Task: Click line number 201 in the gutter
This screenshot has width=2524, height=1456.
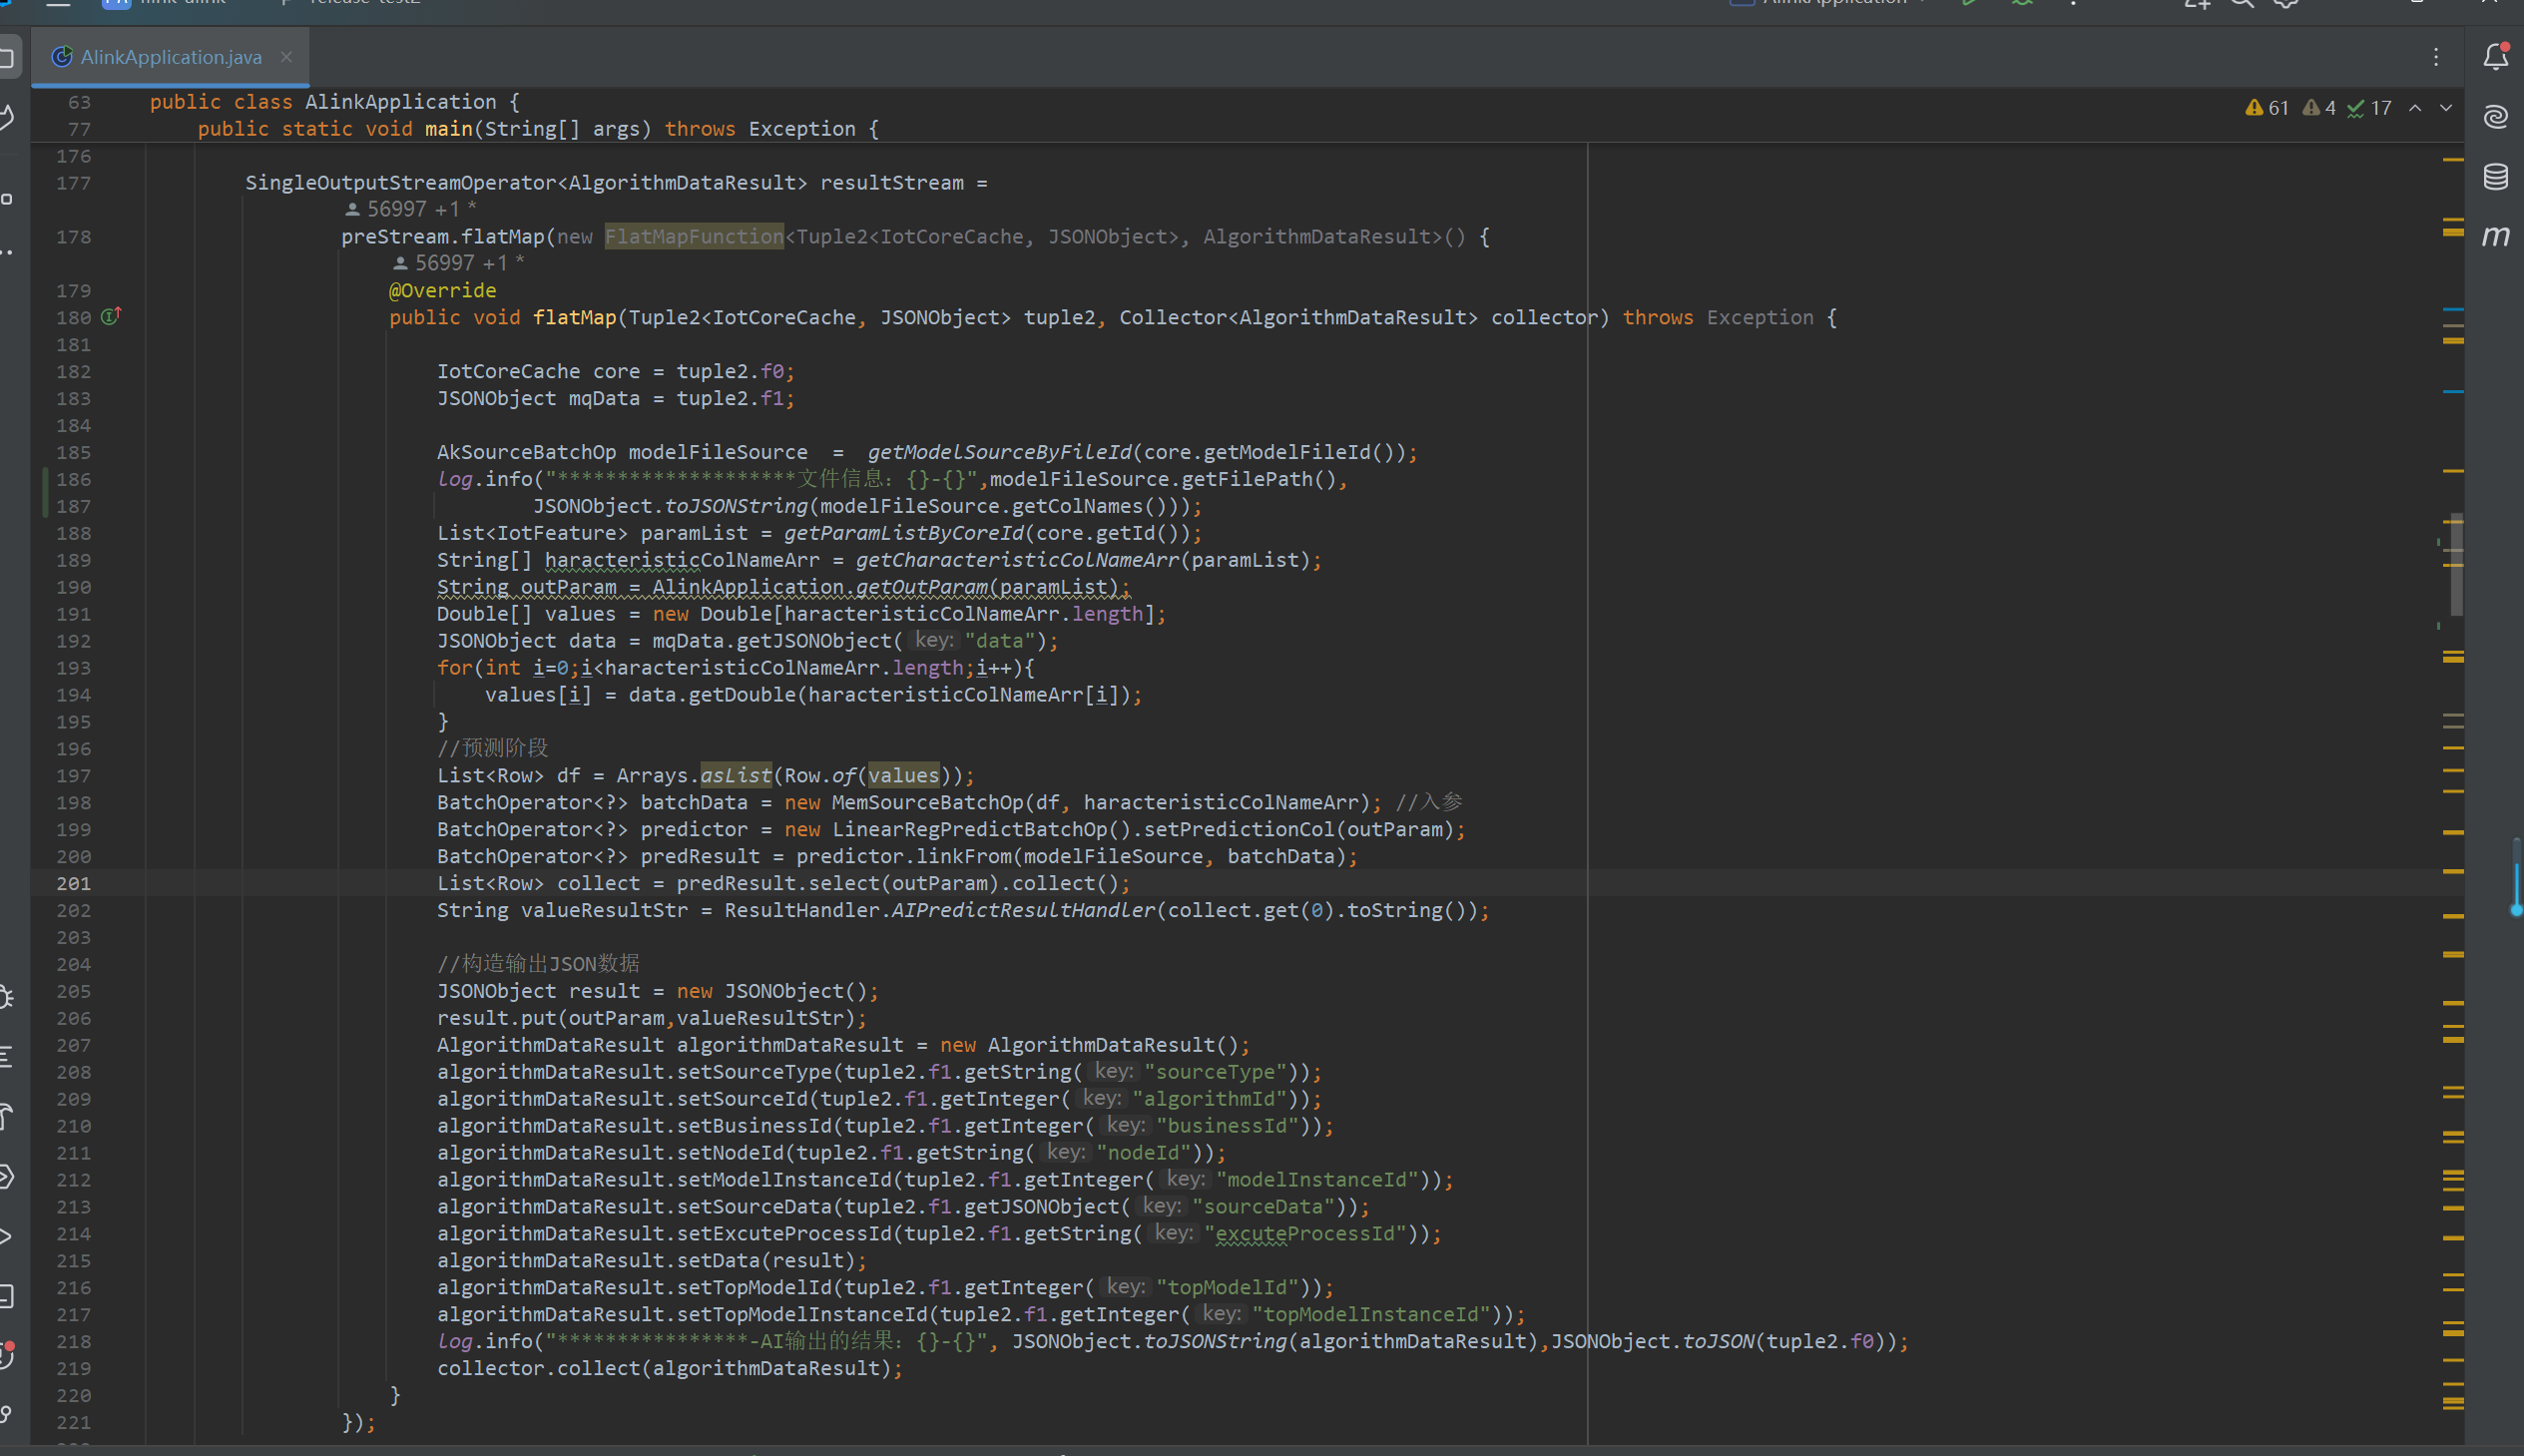Action: point(74,884)
